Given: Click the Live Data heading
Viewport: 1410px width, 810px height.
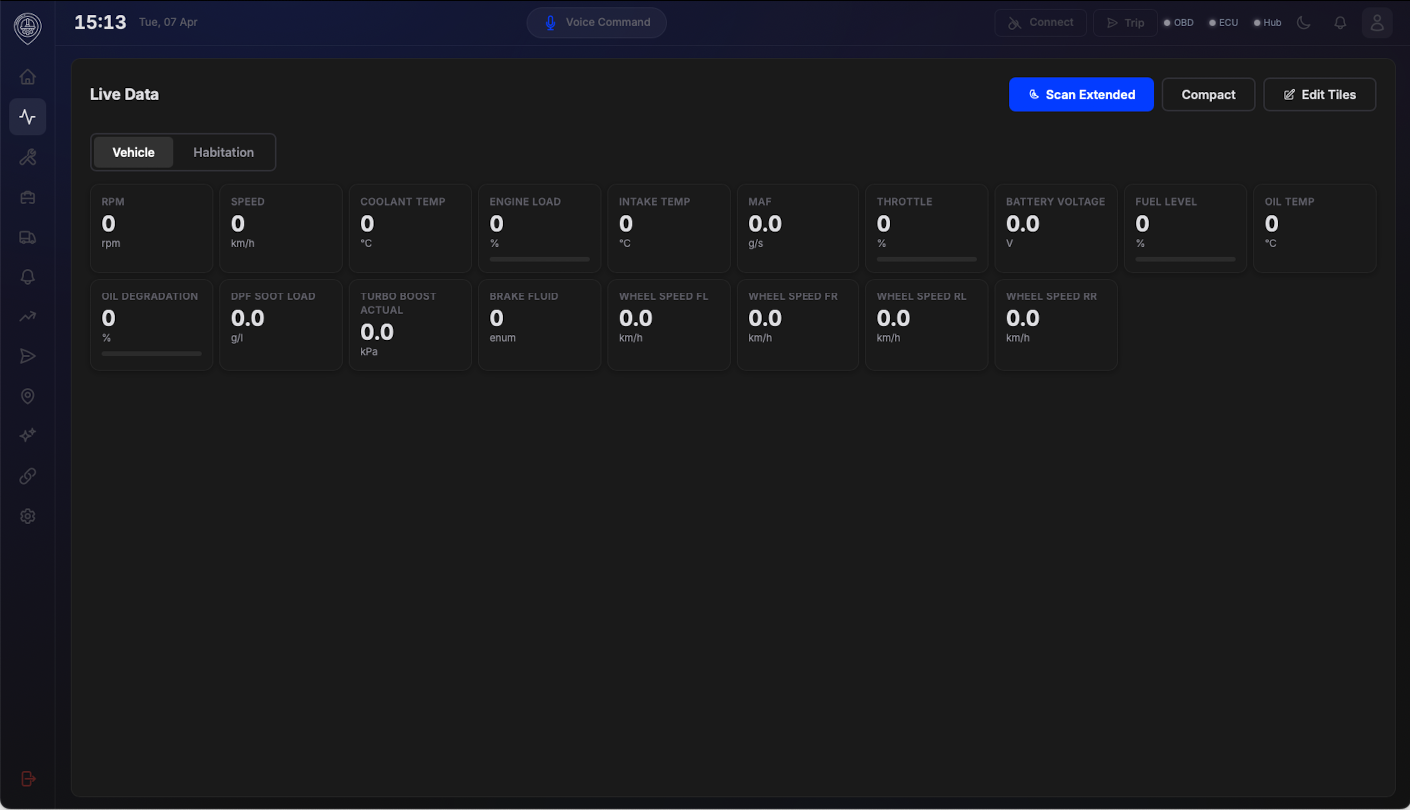Looking at the screenshot, I should click(x=124, y=94).
